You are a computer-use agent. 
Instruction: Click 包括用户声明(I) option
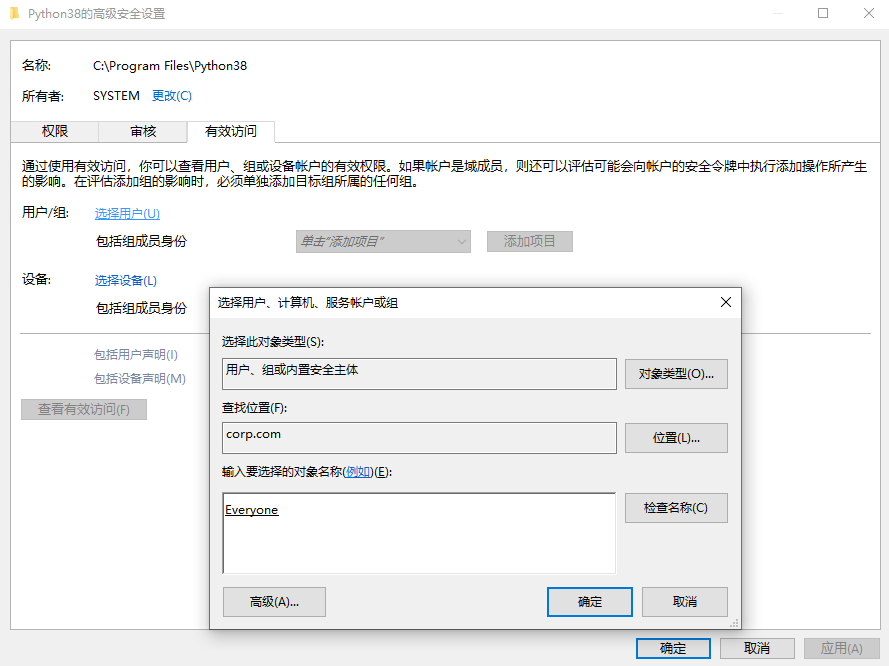tap(136, 355)
